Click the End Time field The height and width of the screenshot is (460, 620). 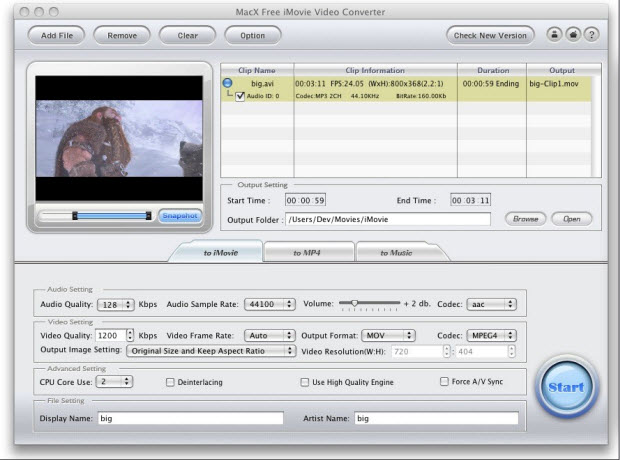click(x=471, y=200)
